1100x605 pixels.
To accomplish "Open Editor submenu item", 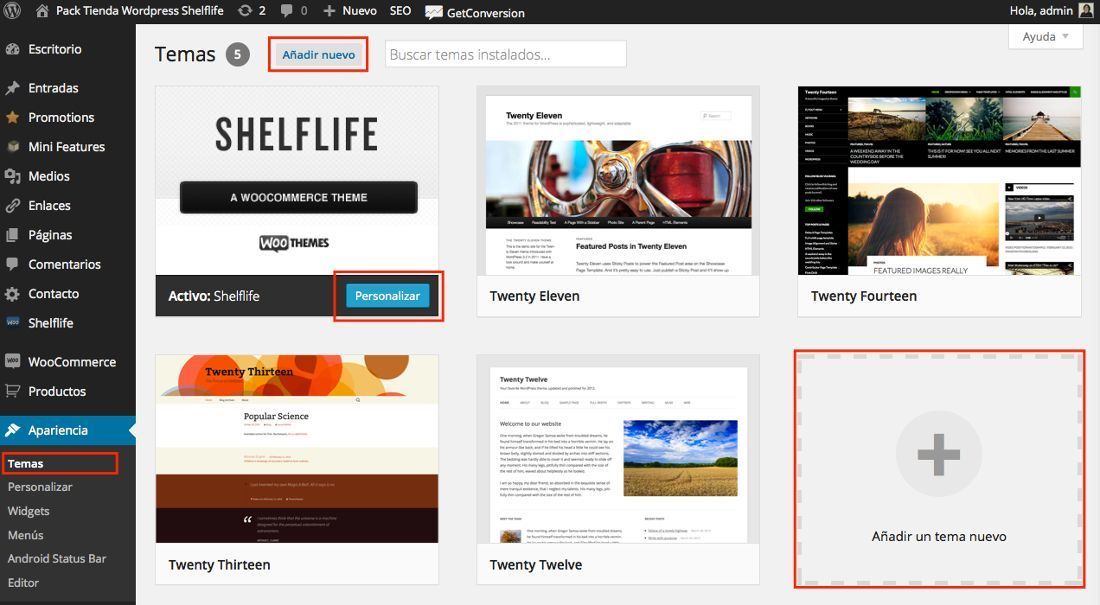I will click(x=23, y=583).
